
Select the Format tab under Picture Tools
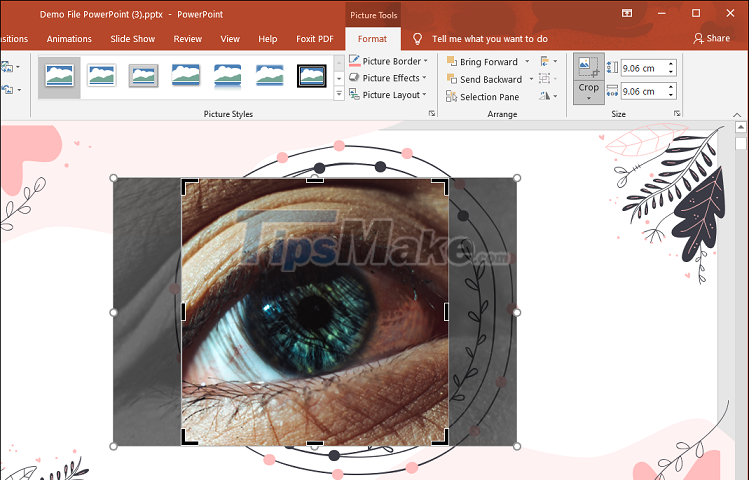[372, 39]
